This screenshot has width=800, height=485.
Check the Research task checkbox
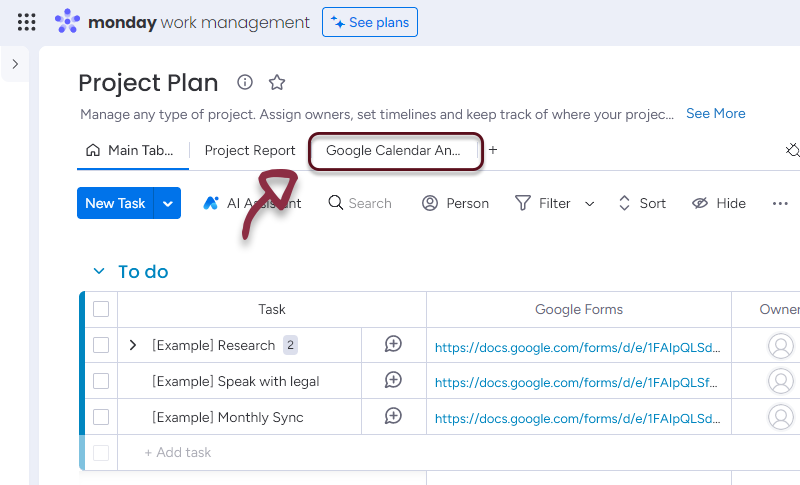(x=101, y=345)
